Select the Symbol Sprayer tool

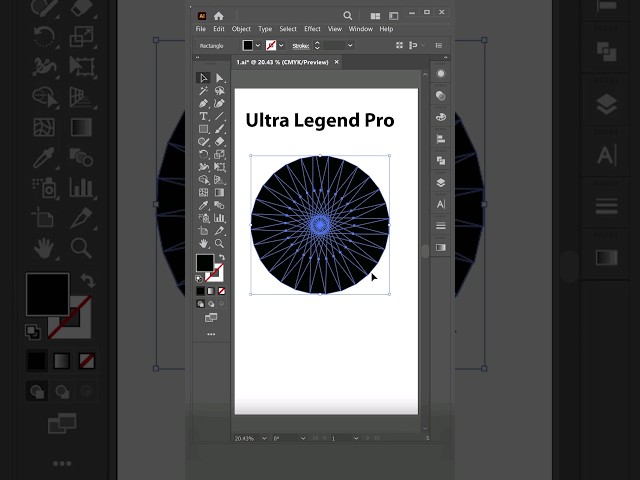pos(203,218)
